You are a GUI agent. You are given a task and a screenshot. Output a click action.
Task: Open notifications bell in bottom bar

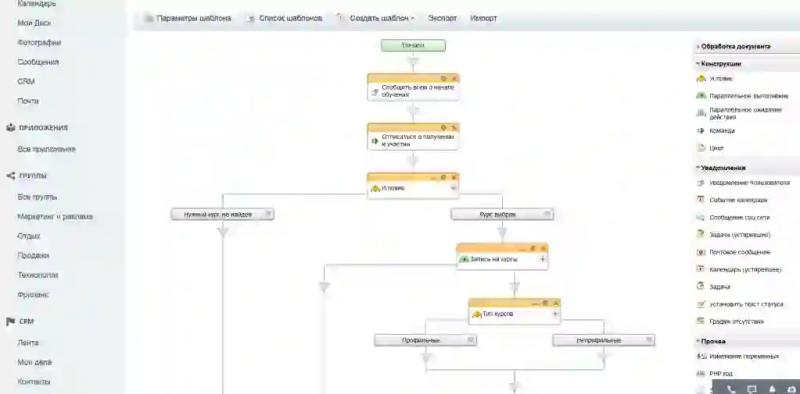[772, 389]
